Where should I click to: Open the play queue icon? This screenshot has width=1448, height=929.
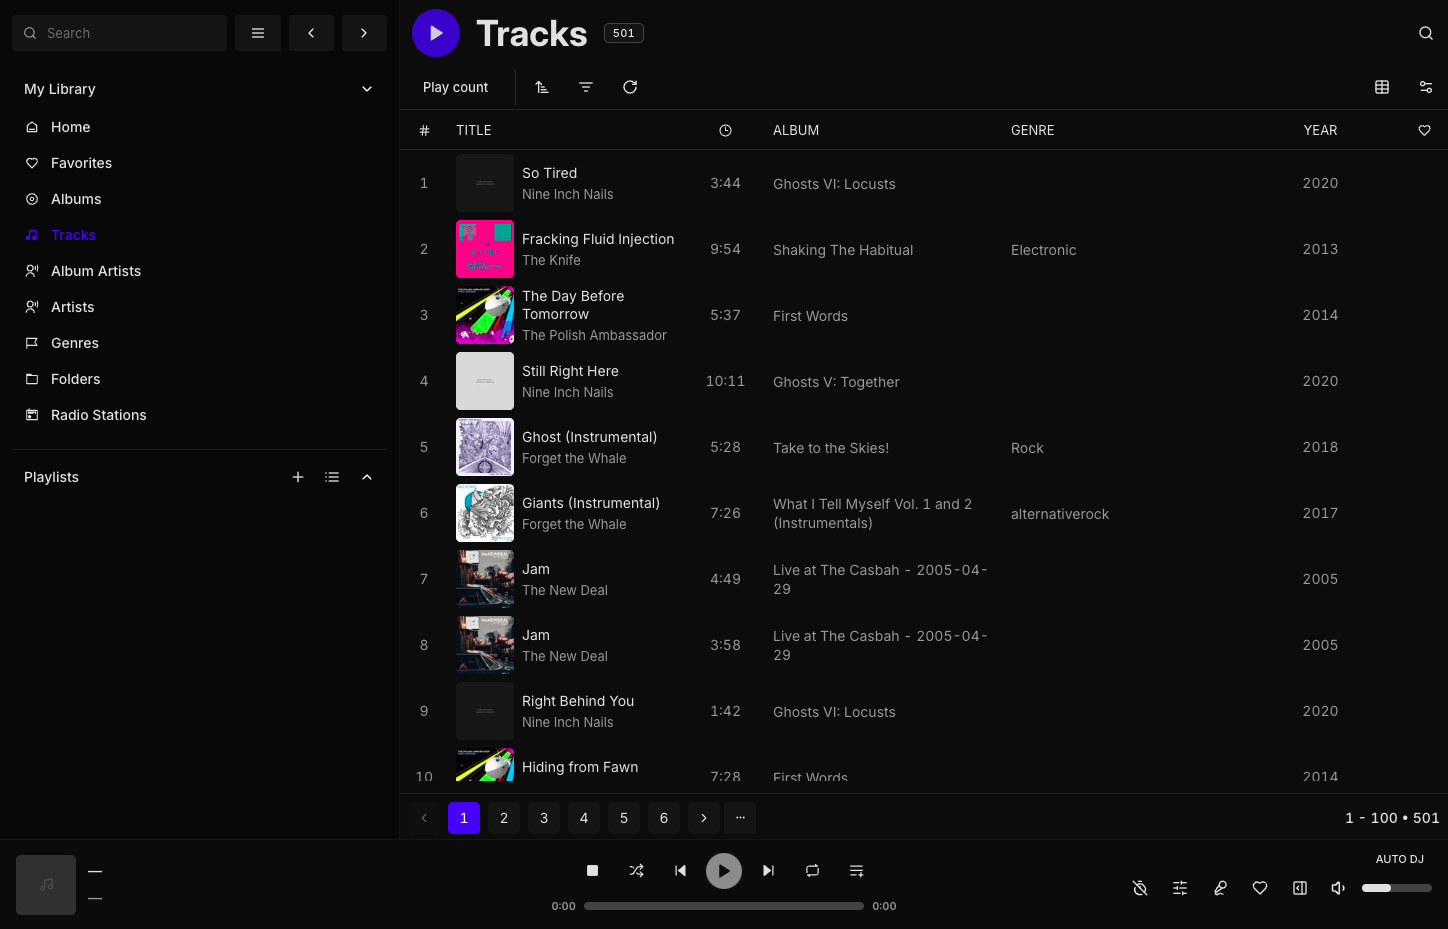856,871
